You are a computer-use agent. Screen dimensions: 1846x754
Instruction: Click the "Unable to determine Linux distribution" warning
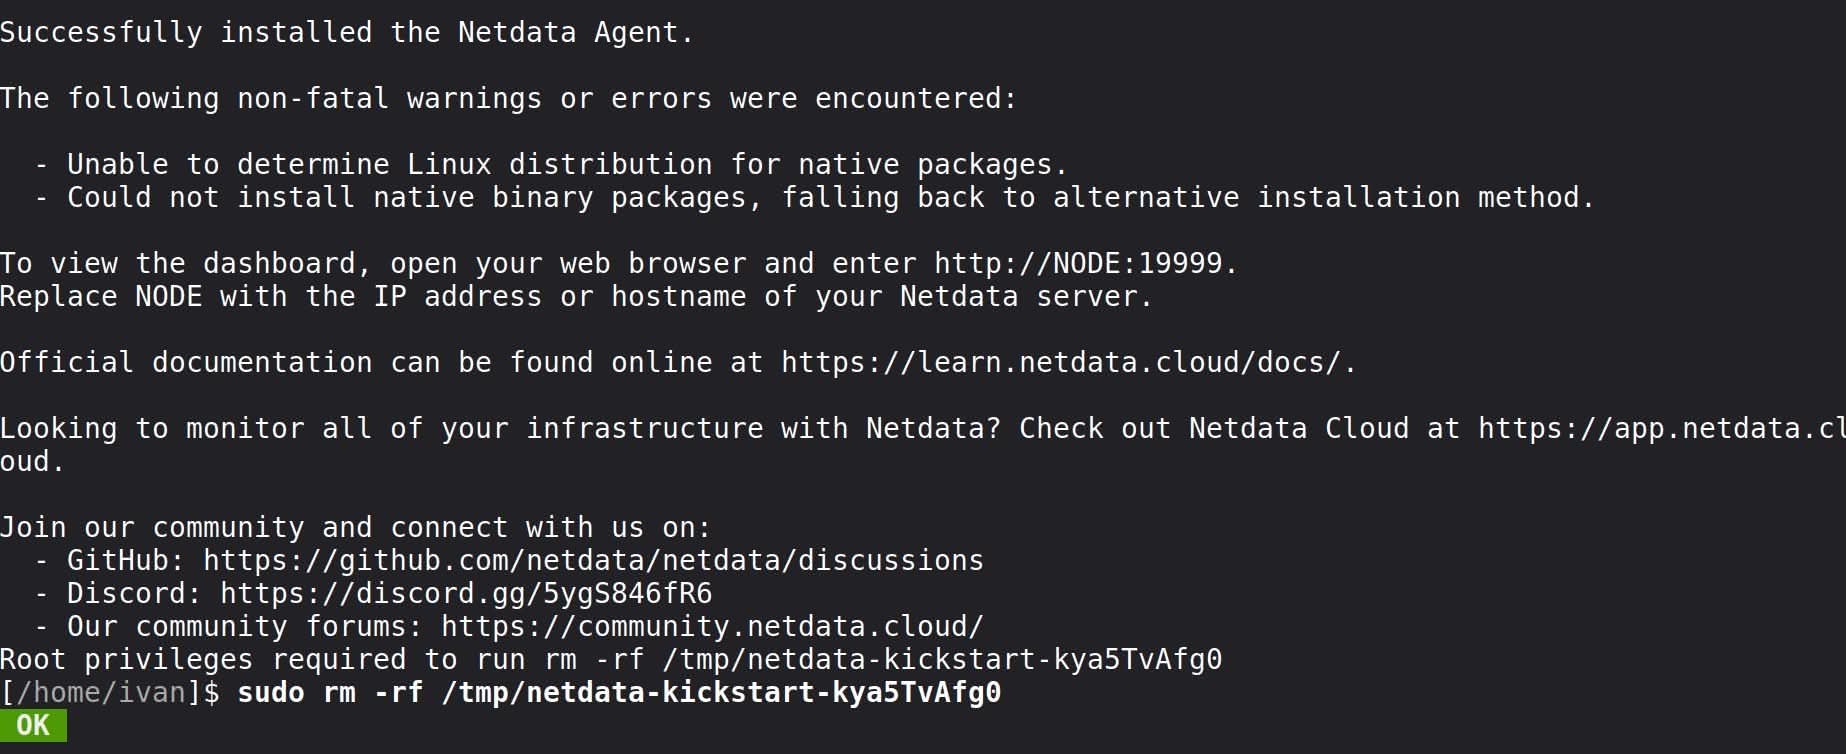point(567,164)
